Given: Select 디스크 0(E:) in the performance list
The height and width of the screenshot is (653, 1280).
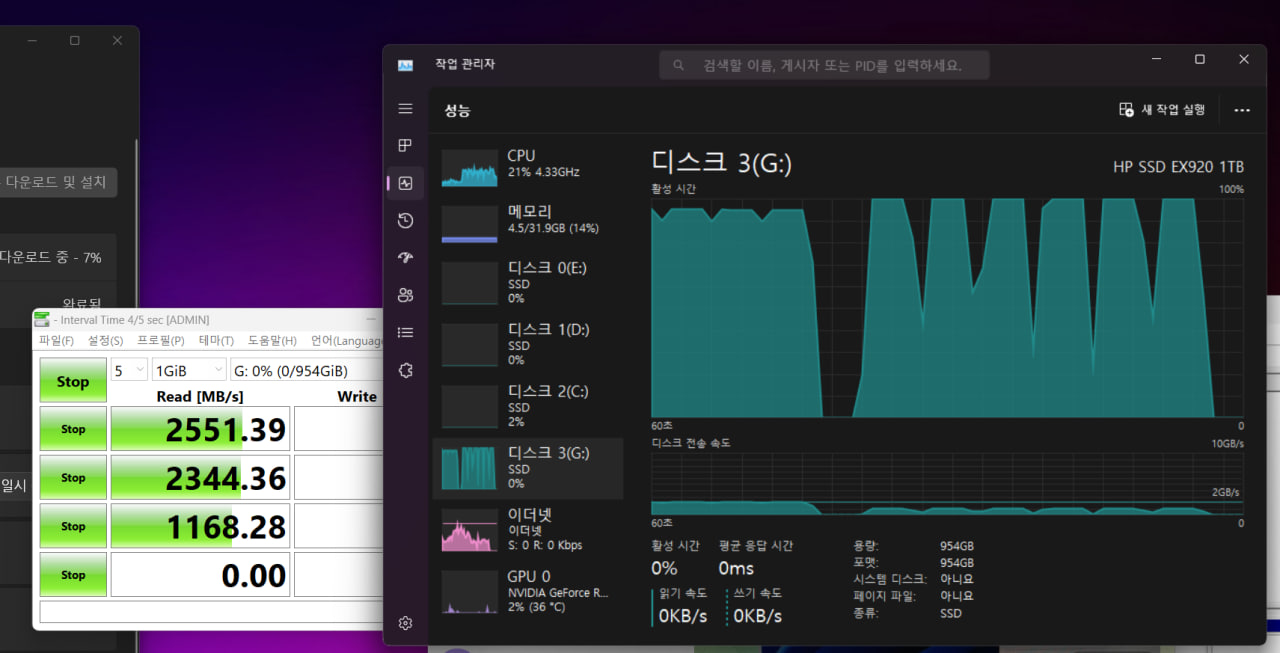Looking at the screenshot, I should click(528, 284).
